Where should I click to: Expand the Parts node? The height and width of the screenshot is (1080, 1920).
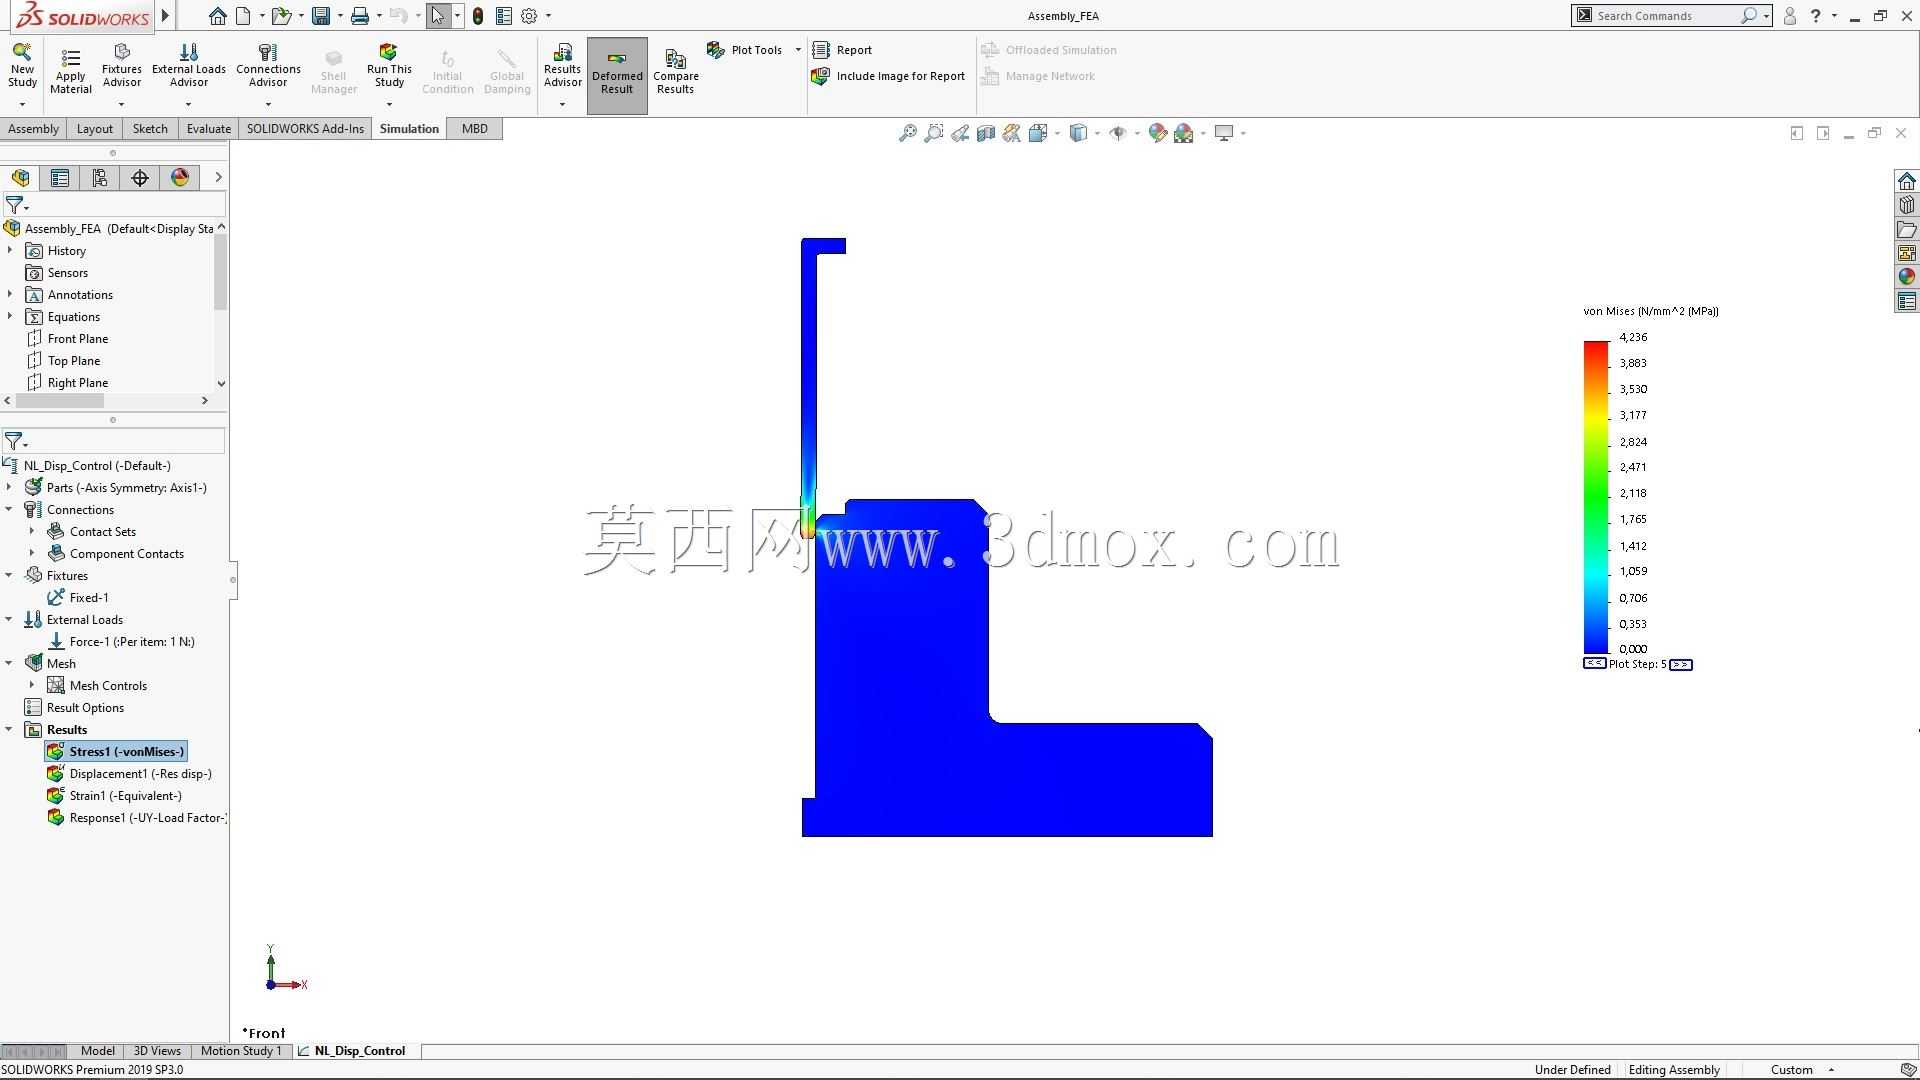9,487
